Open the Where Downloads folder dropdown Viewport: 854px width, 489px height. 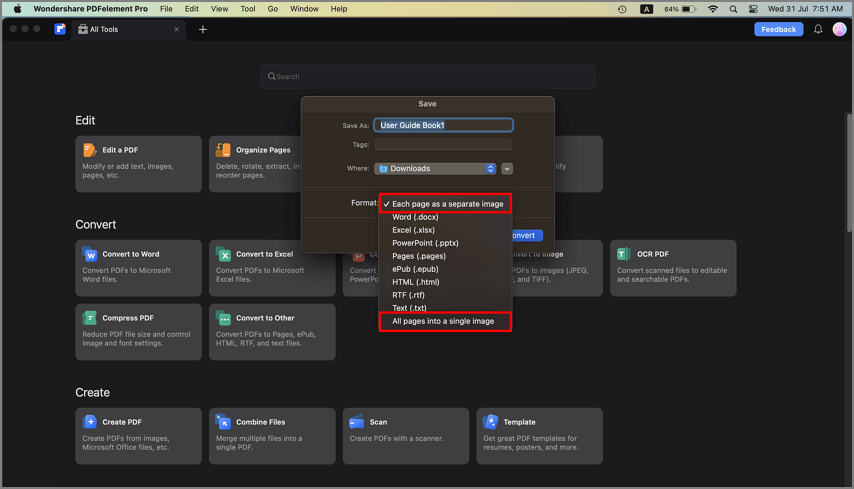[x=435, y=169]
